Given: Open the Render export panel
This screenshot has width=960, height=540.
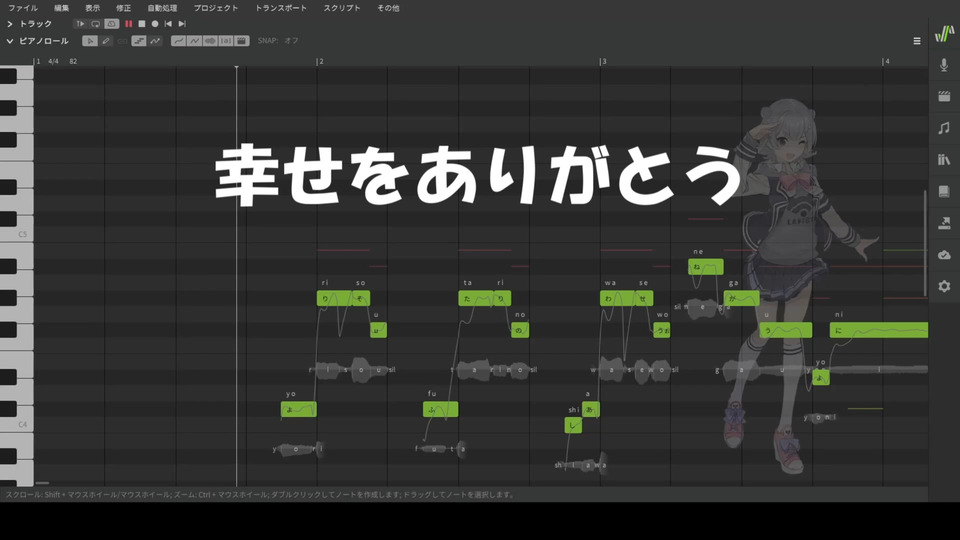Looking at the screenshot, I should point(943,223).
